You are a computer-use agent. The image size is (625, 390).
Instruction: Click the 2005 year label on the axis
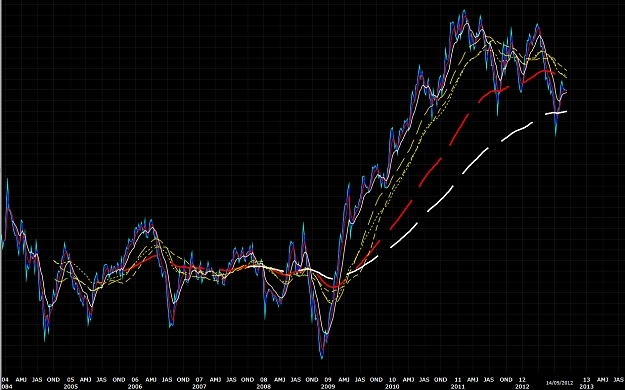[71, 387]
